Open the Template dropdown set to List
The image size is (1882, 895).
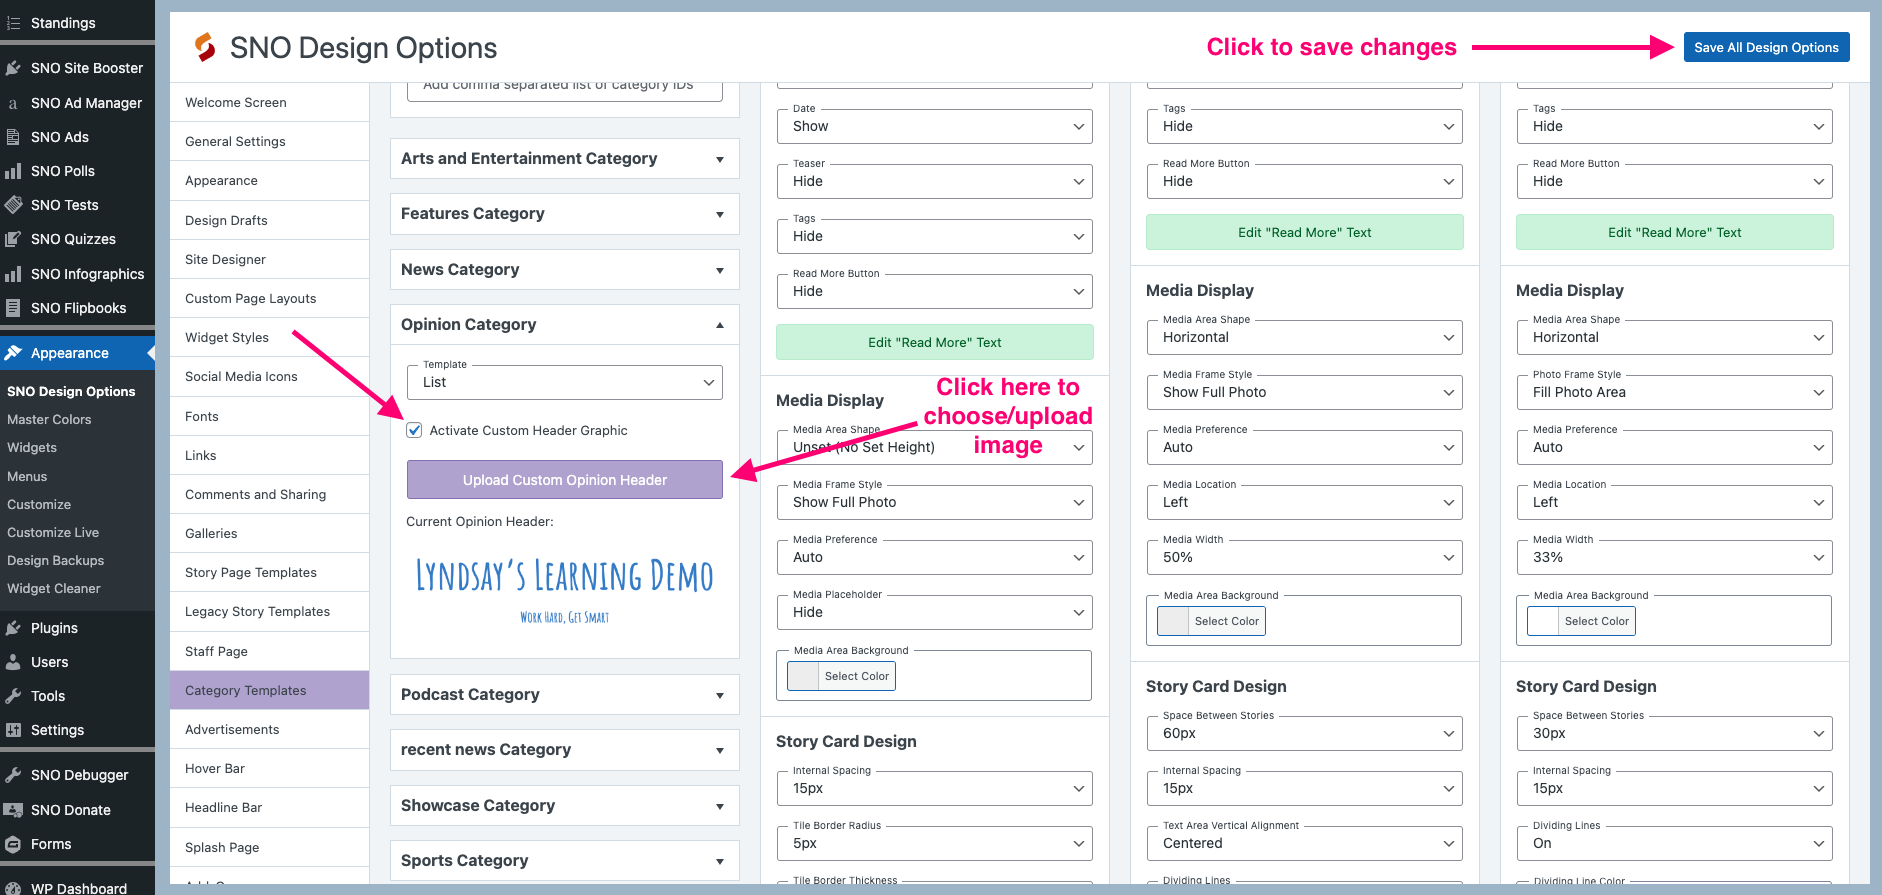(x=564, y=382)
